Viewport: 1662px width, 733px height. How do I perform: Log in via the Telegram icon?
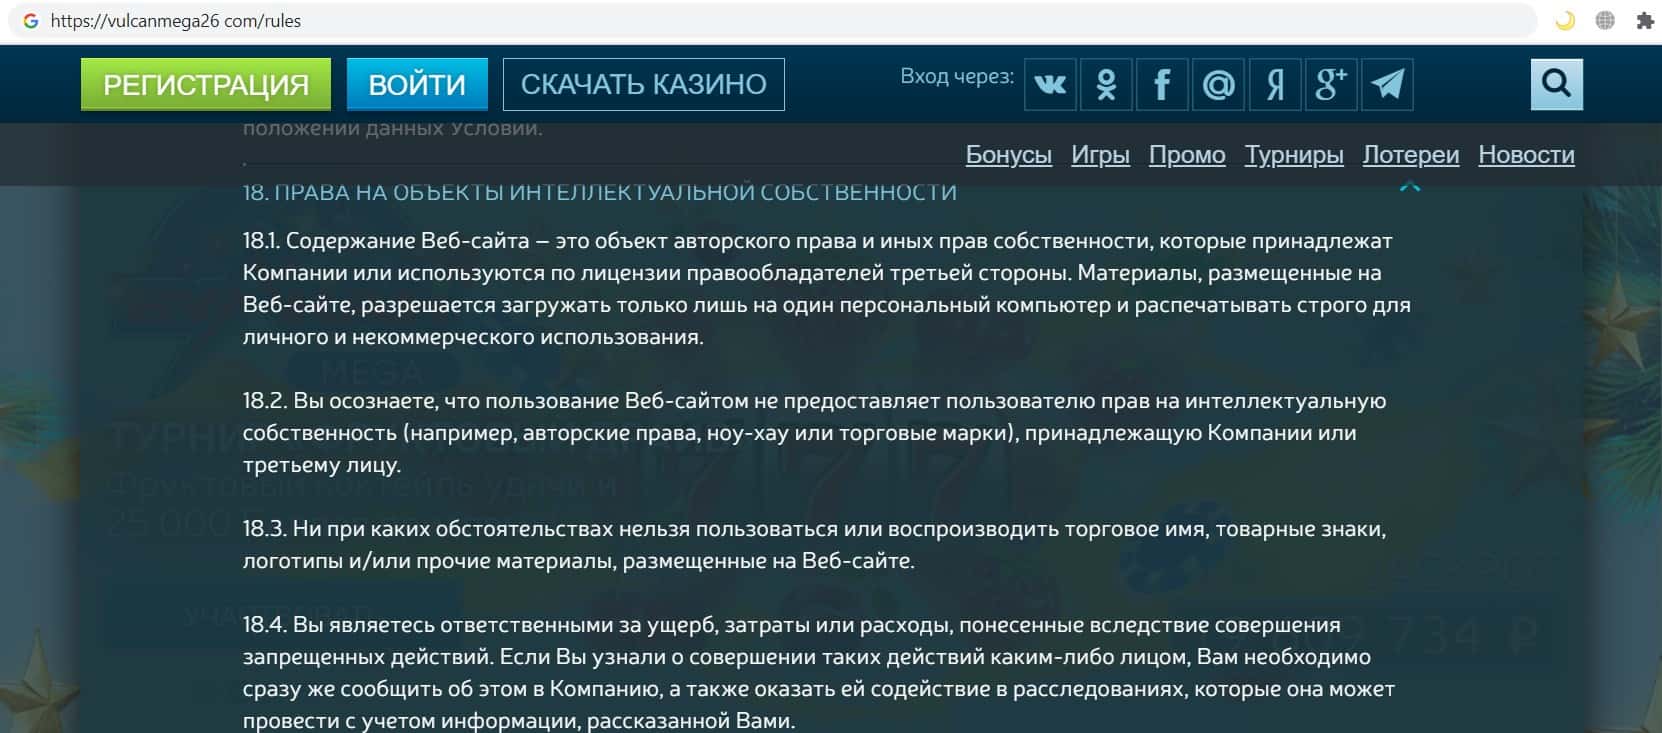(1387, 84)
